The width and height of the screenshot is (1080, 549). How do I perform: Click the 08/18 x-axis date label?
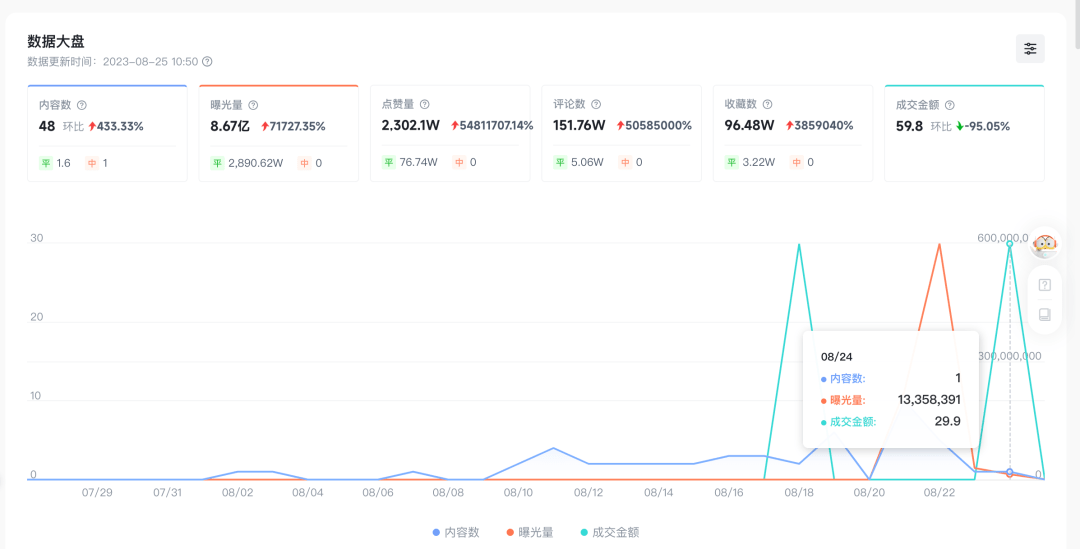[x=799, y=493]
